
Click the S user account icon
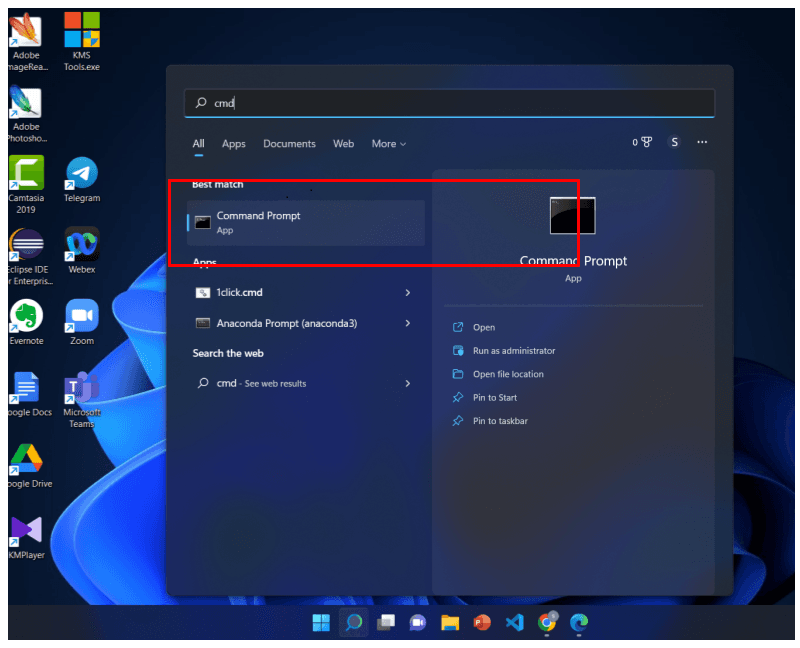[674, 143]
